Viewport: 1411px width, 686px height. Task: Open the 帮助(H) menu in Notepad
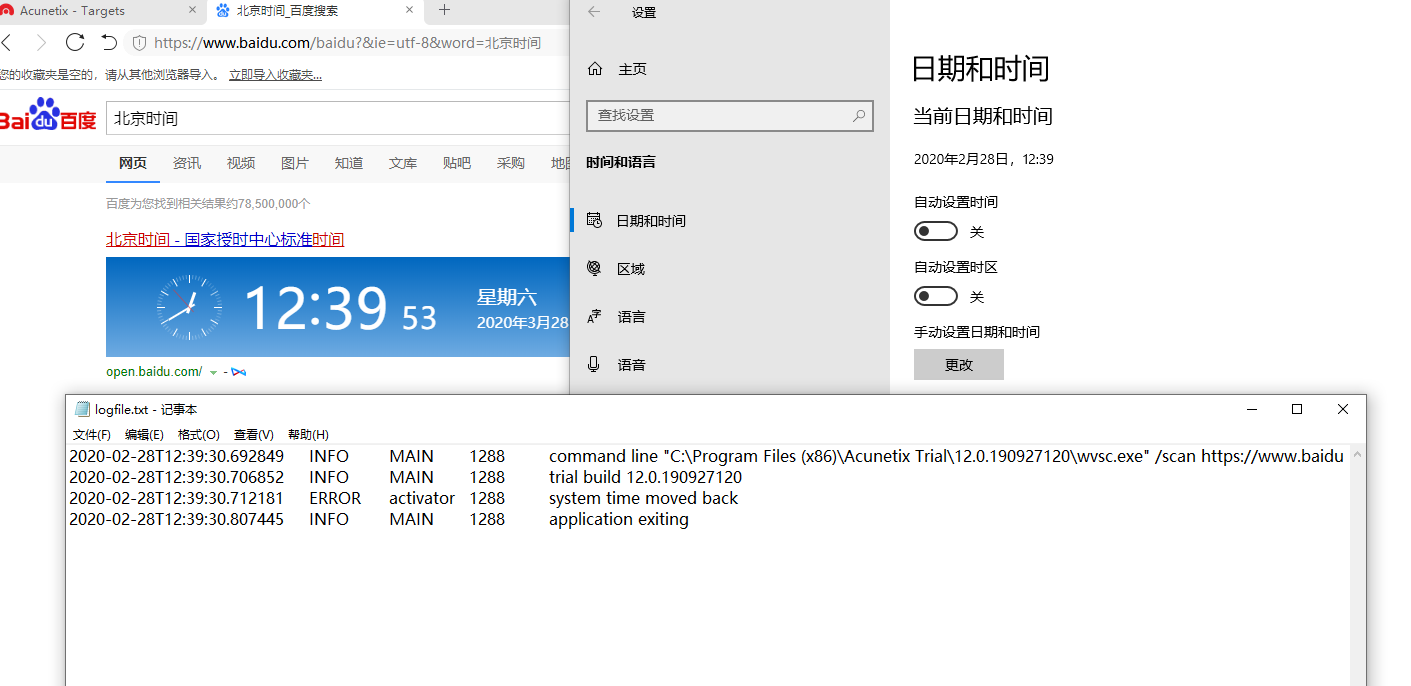click(x=308, y=435)
